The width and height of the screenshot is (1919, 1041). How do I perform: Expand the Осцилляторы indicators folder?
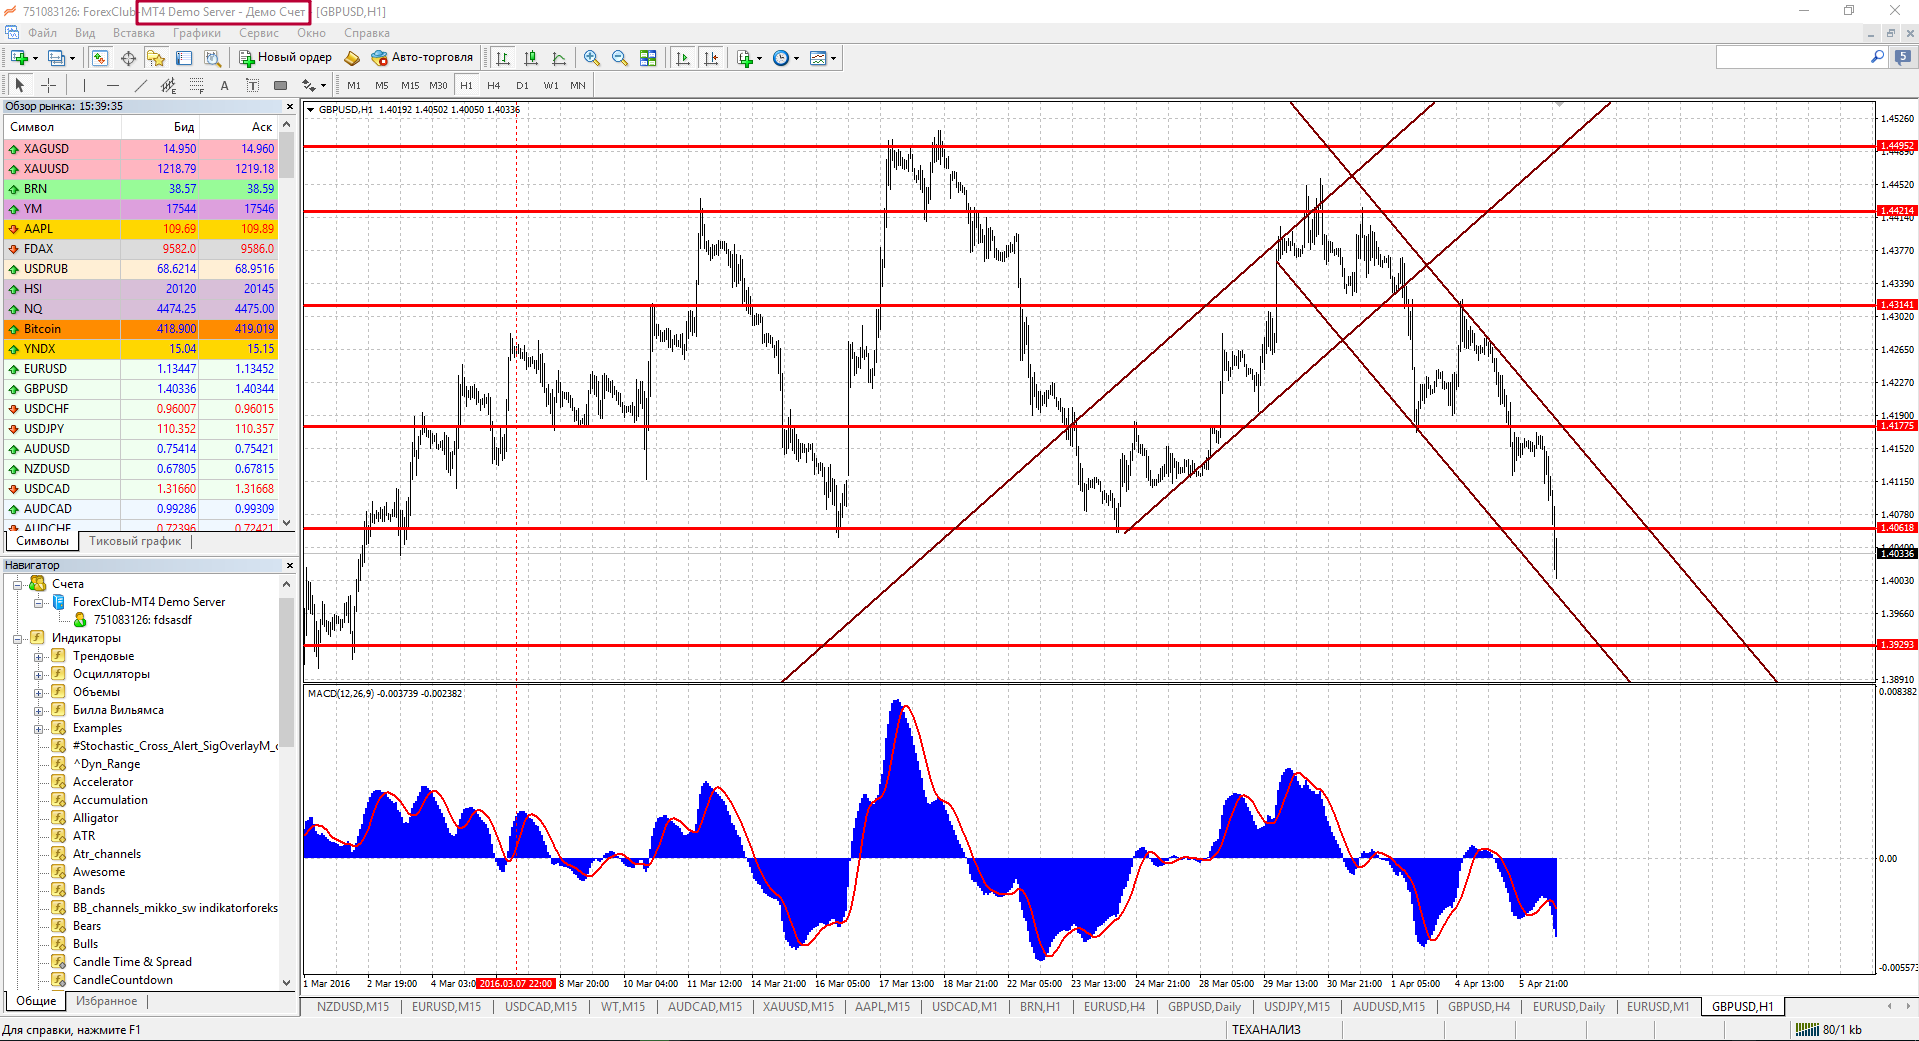point(39,675)
